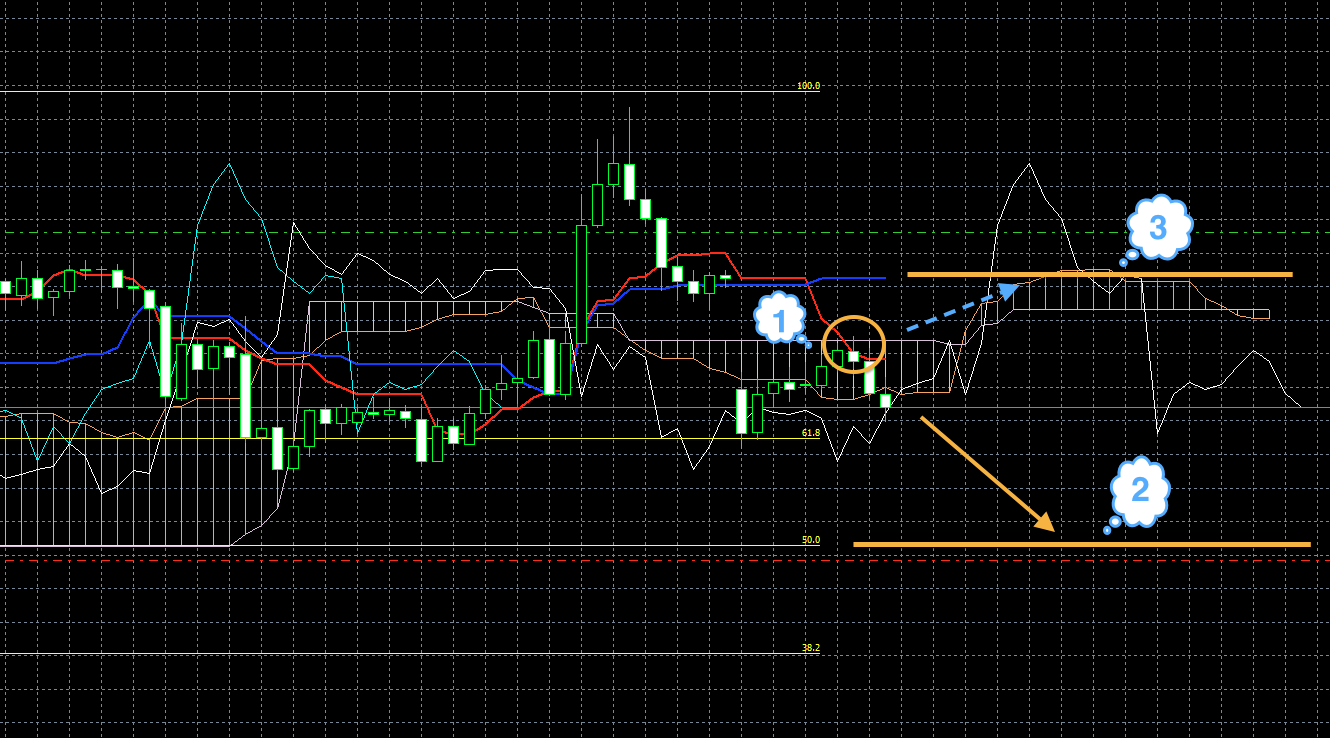The width and height of the screenshot is (1330, 738).
Task: Click the "100.0" Fibonacci level label
Action: pos(808,86)
